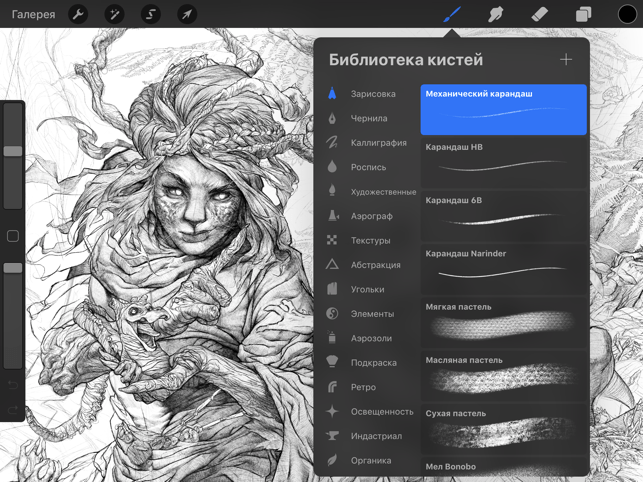Viewport: 643px width, 482px height.
Task: Add a new brush with plus button
Action: (x=566, y=59)
